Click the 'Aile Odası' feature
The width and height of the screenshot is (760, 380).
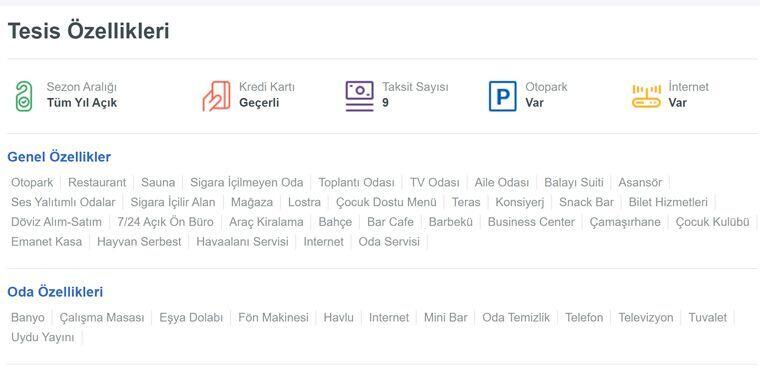(502, 183)
